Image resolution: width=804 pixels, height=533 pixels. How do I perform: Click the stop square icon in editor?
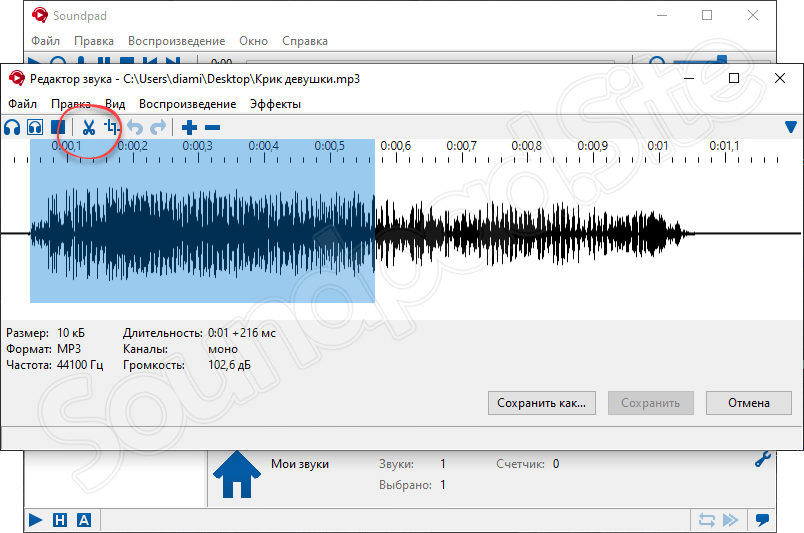(x=58, y=127)
